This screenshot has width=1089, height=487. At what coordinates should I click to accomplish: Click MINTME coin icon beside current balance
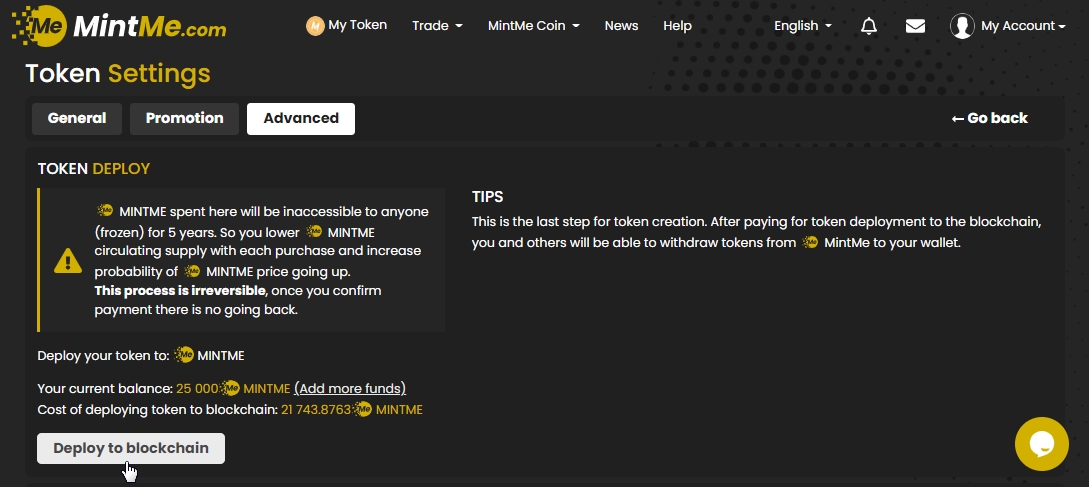pyautogui.click(x=231, y=388)
